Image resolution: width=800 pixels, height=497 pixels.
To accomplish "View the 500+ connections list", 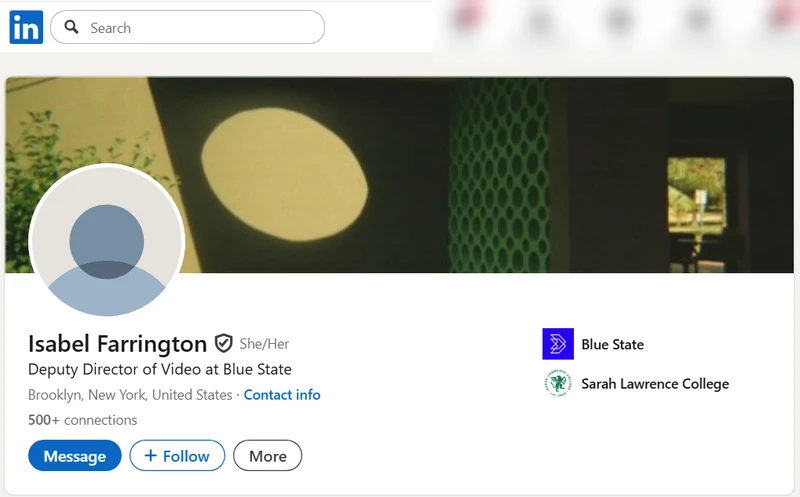I will pos(83,420).
